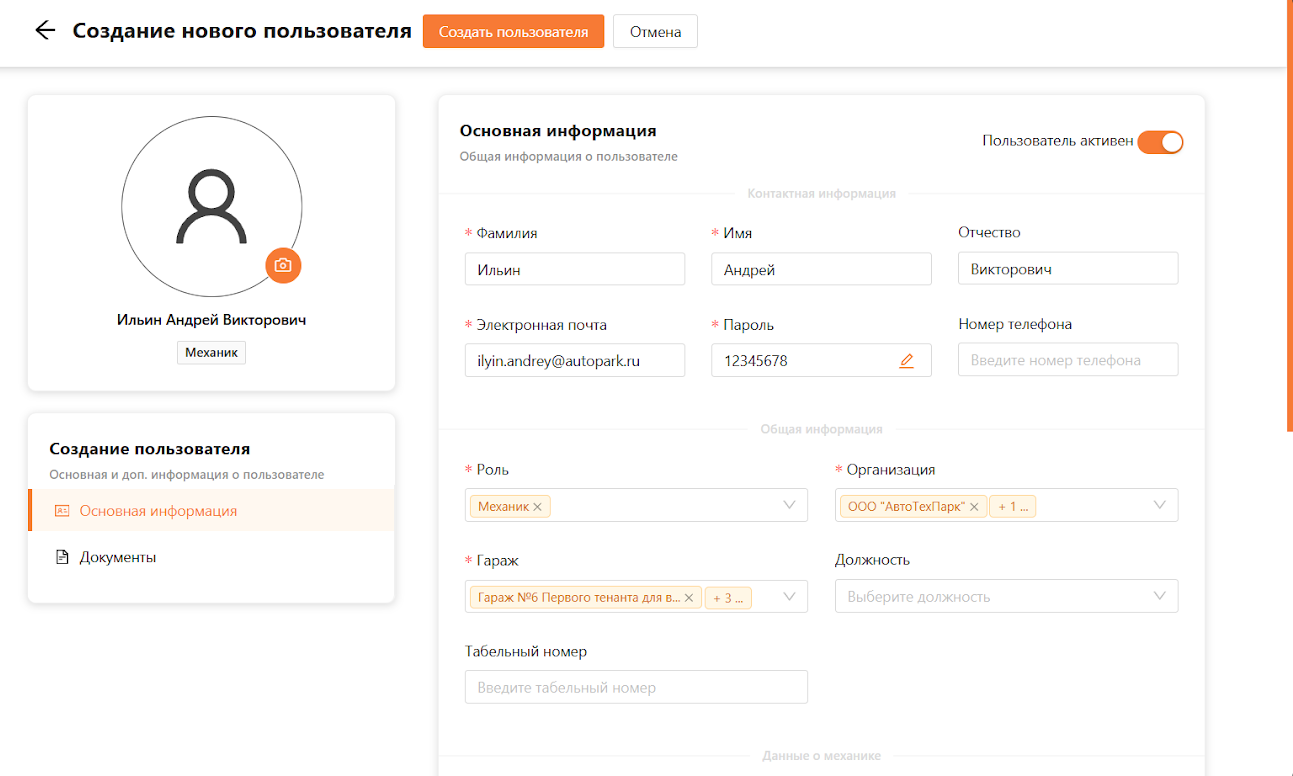Click the Электронная почта input field
Viewport: 1293px width, 776px height.
[x=575, y=361]
